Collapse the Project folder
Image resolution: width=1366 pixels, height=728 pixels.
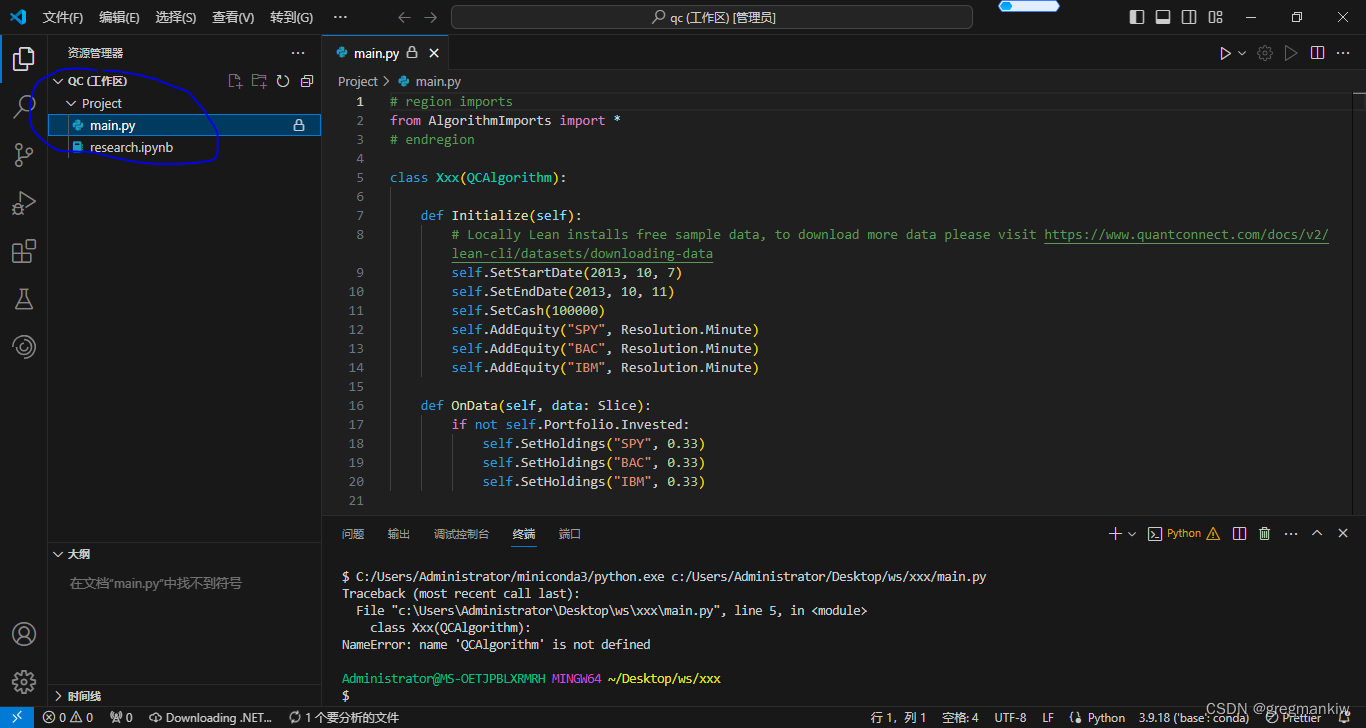click(x=71, y=103)
